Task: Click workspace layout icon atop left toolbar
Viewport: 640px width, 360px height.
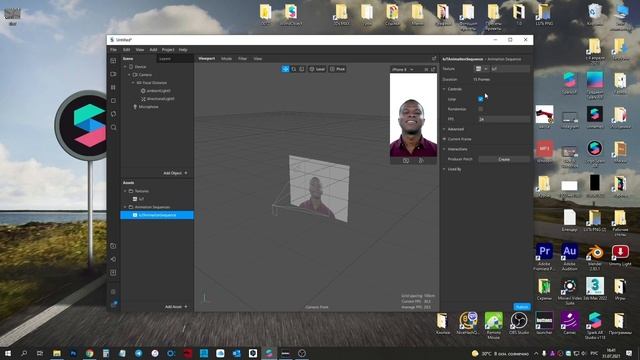Action: 113,61
